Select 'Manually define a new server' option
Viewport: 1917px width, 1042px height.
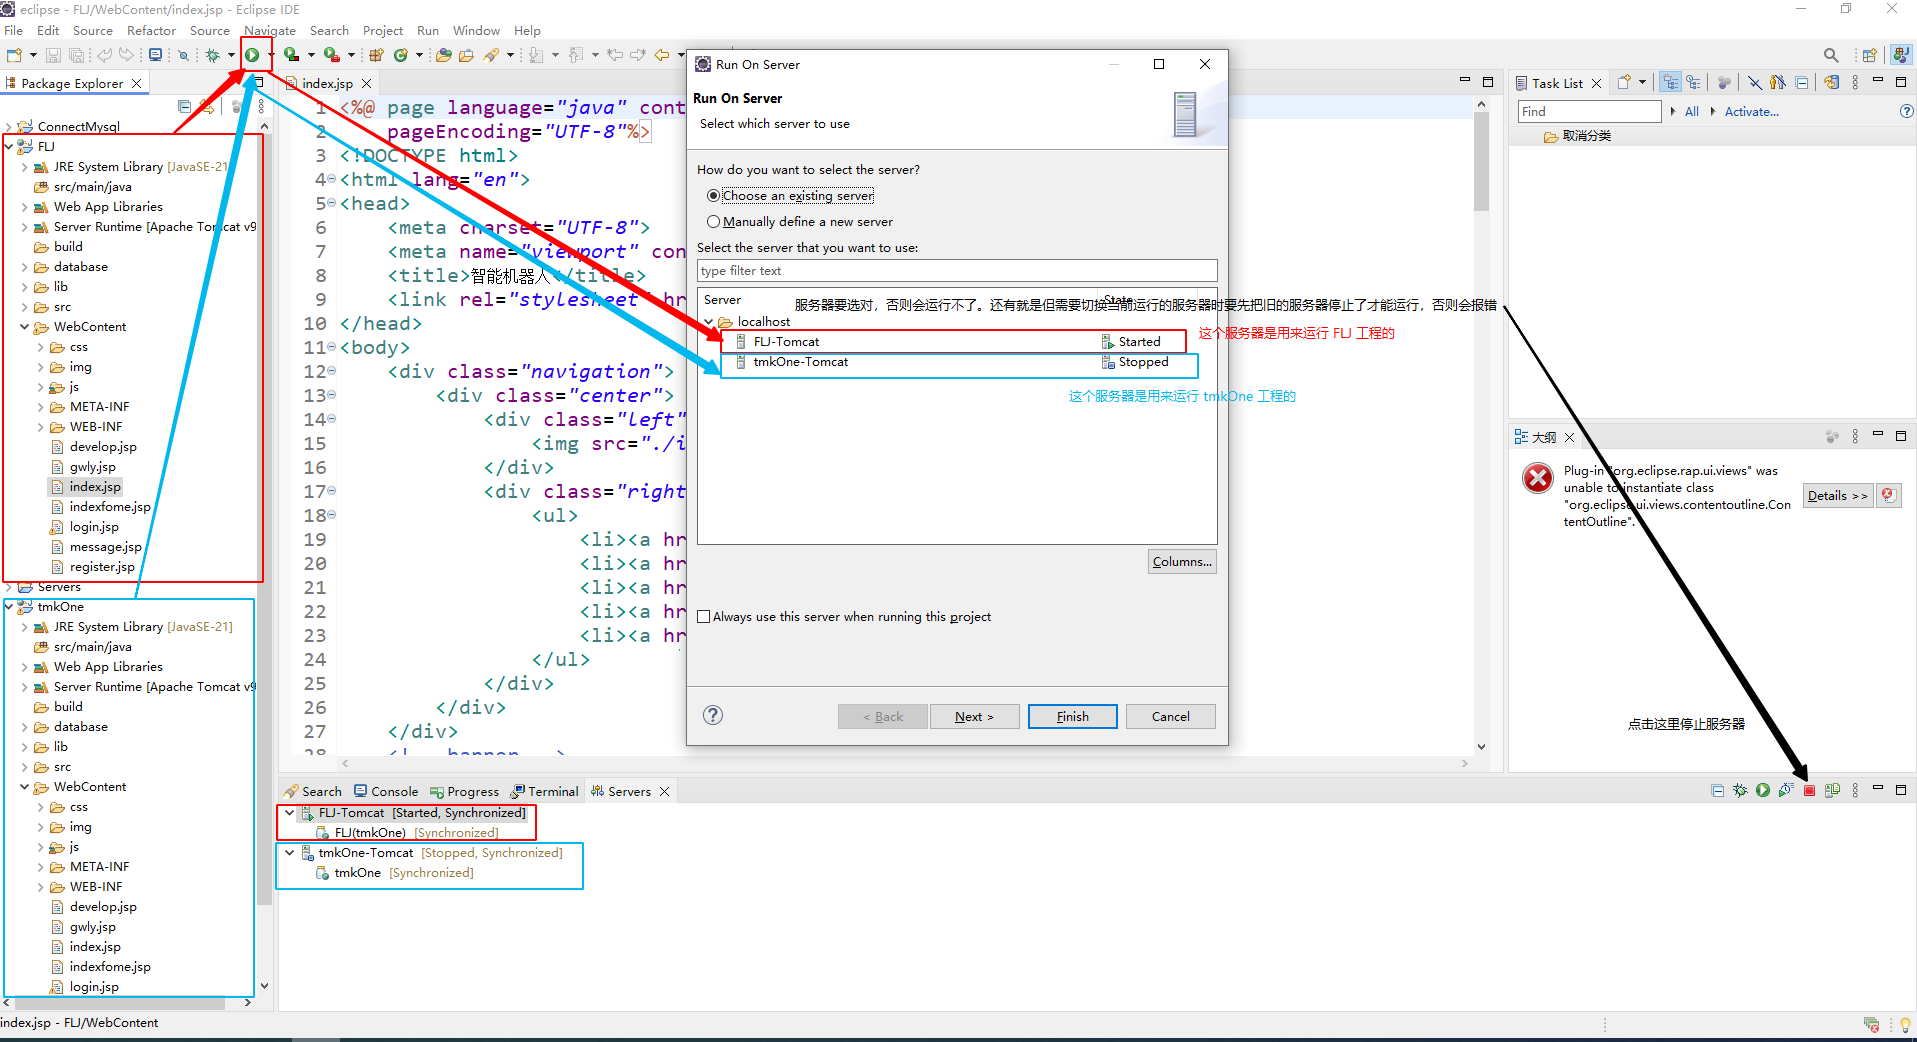[x=713, y=222]
